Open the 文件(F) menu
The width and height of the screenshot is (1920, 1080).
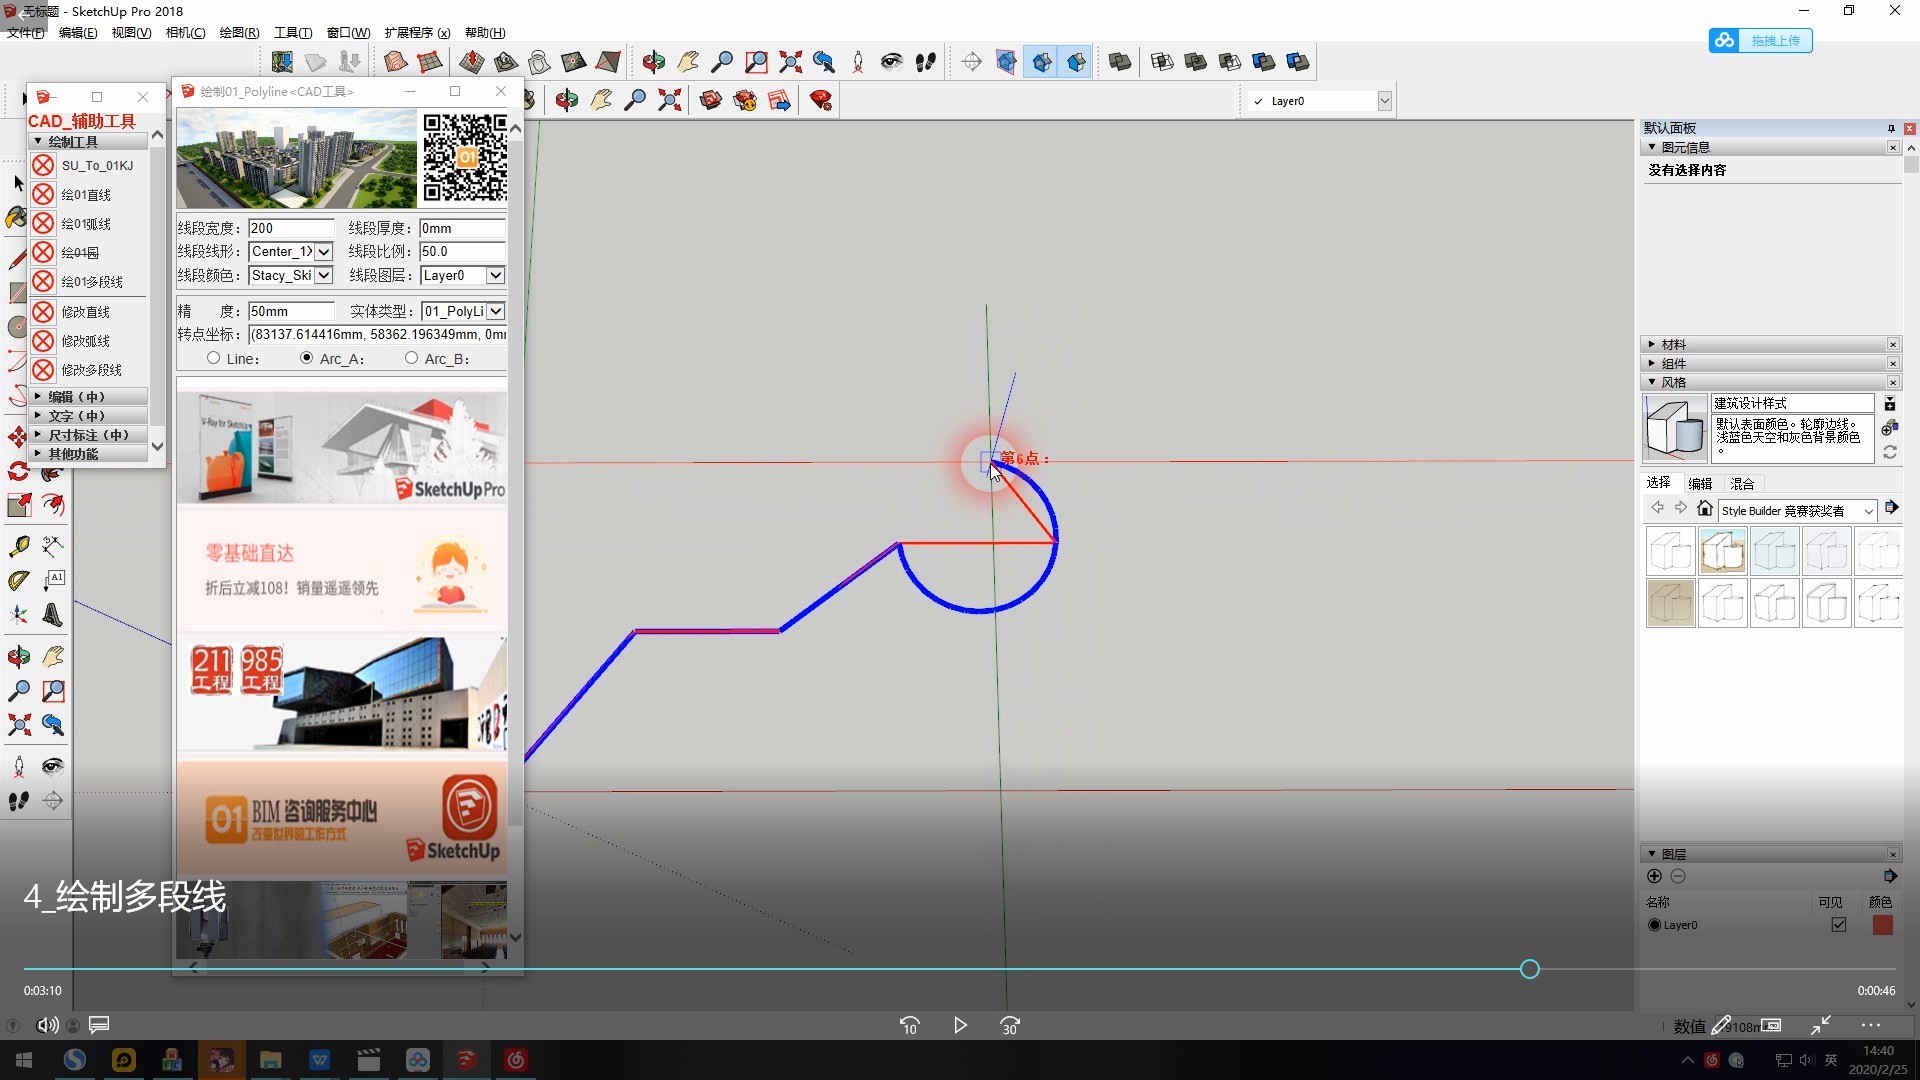click(x=26, y=32)
